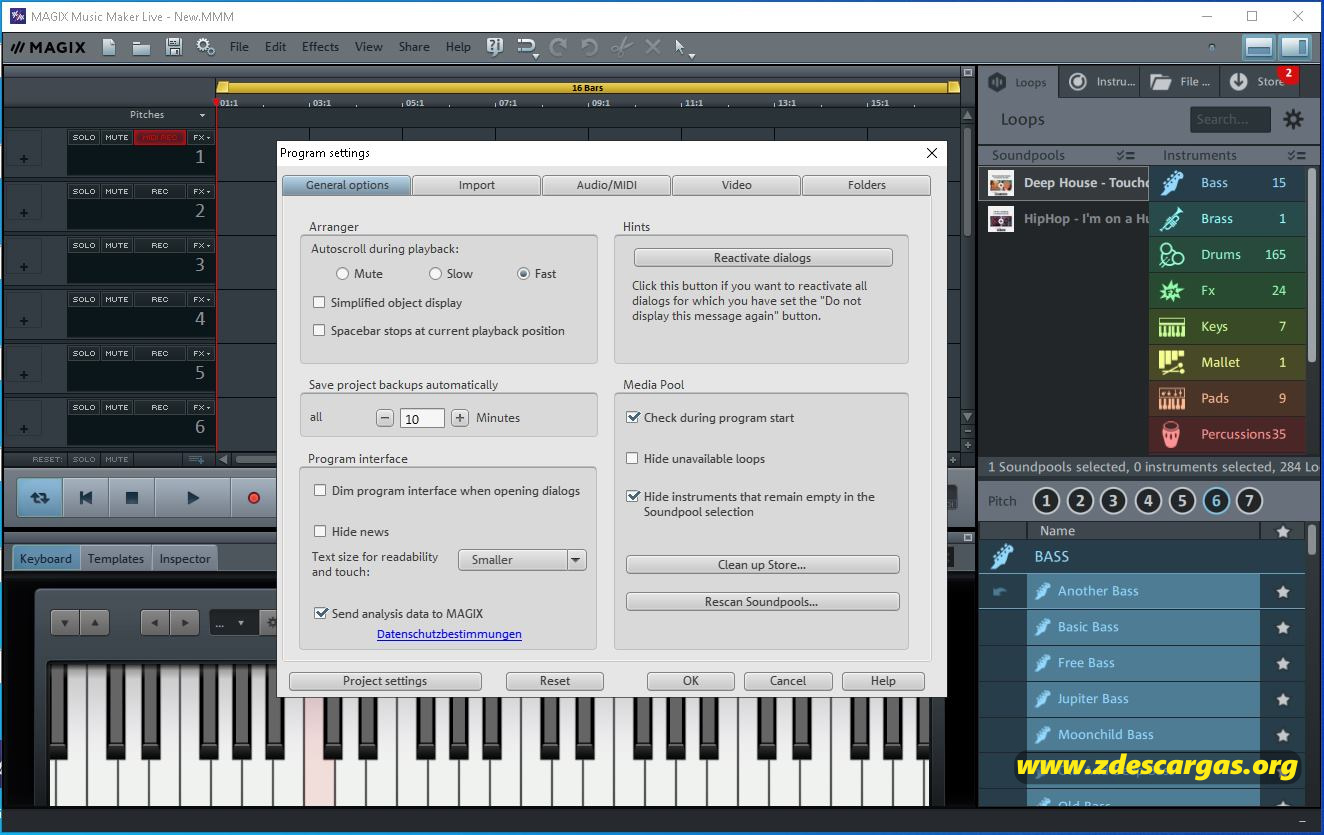Click the backup minutes input field
The width and height of the screenshot is (1324, 835).
point(422,419)
